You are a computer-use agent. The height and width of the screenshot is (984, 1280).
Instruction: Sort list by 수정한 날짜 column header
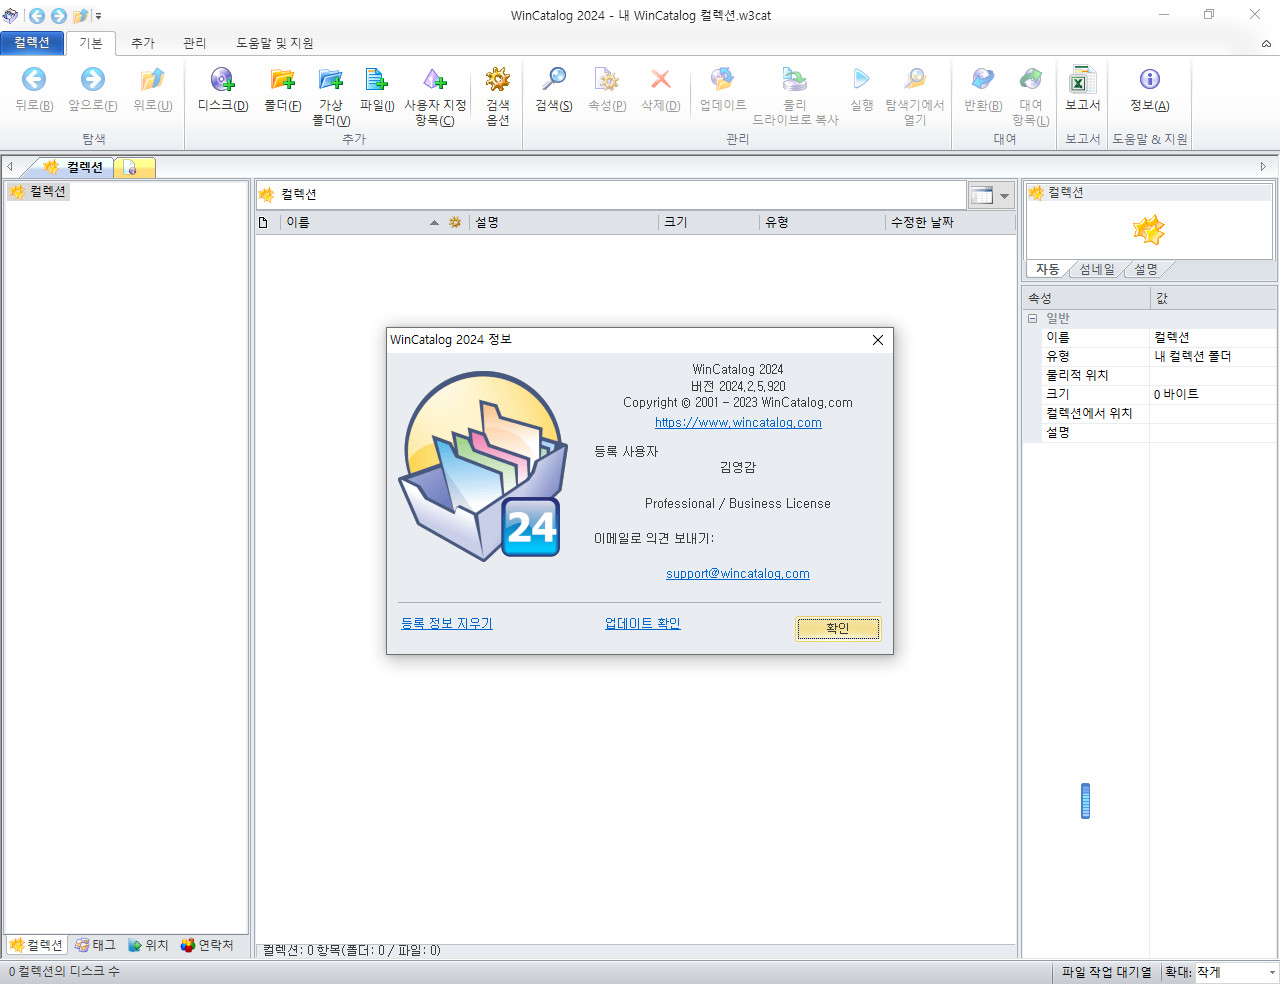[x=950, y=222]
